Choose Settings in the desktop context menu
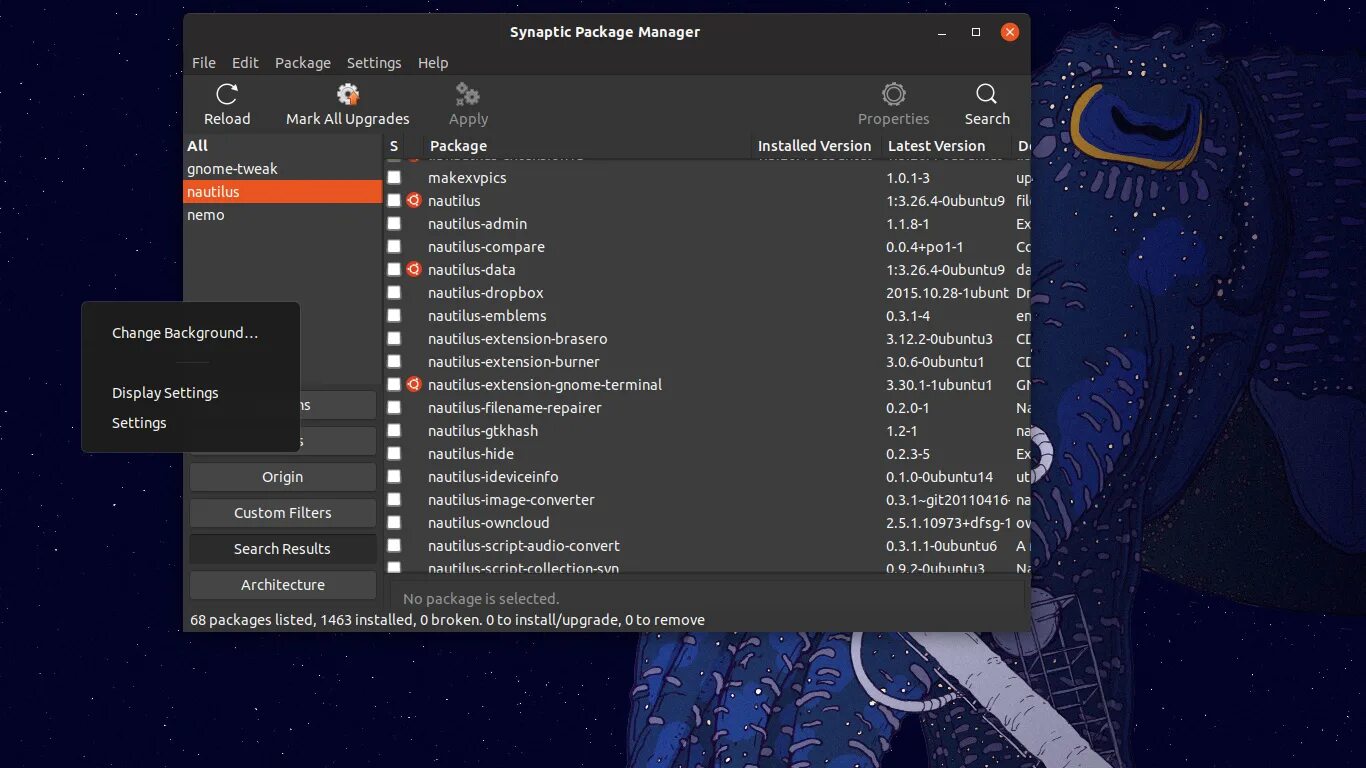This screenshot has height=768, width=1366. click(139, 423)
